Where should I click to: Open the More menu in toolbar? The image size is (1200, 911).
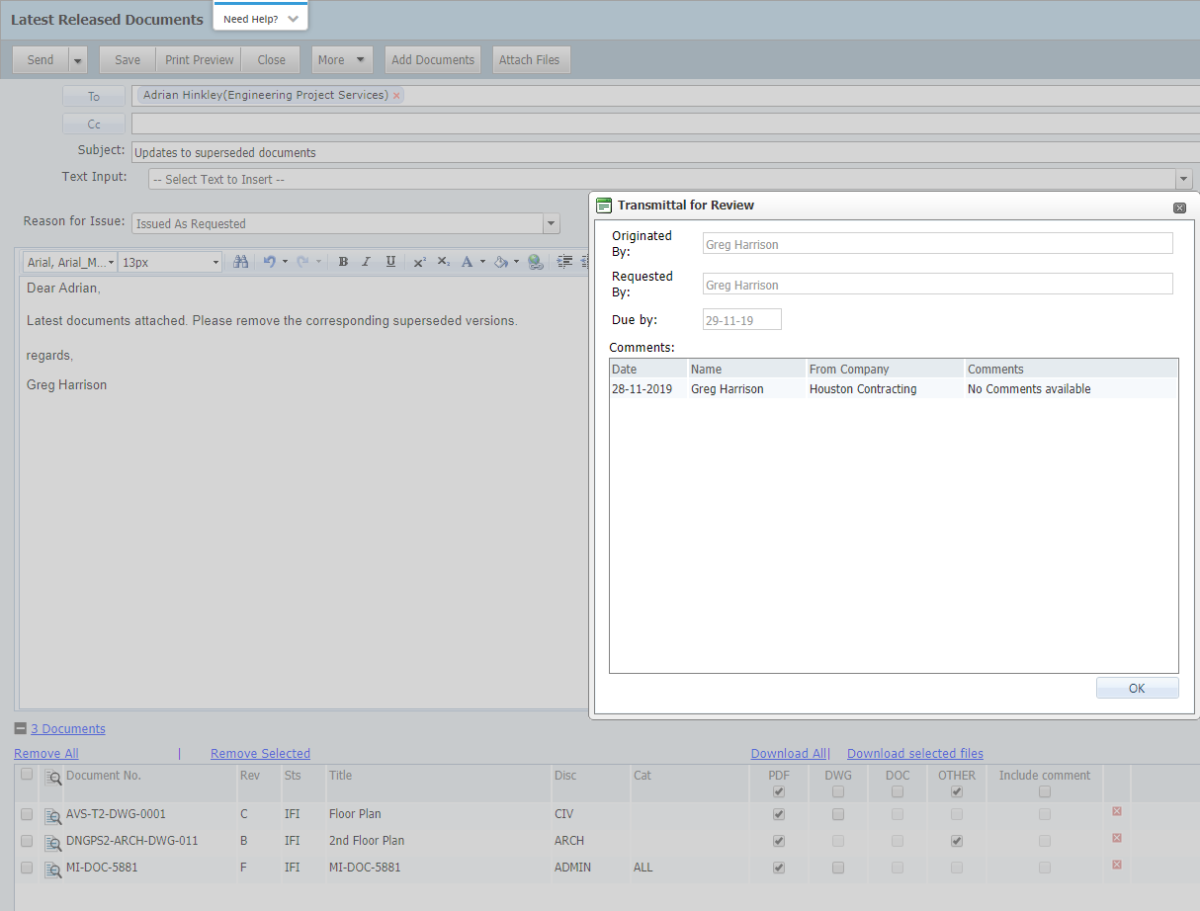tap(341, 60)
